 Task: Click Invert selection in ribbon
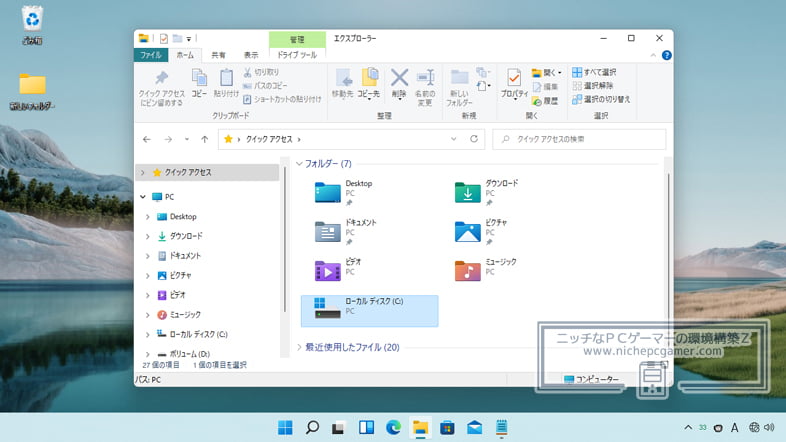tap(601, 99)
